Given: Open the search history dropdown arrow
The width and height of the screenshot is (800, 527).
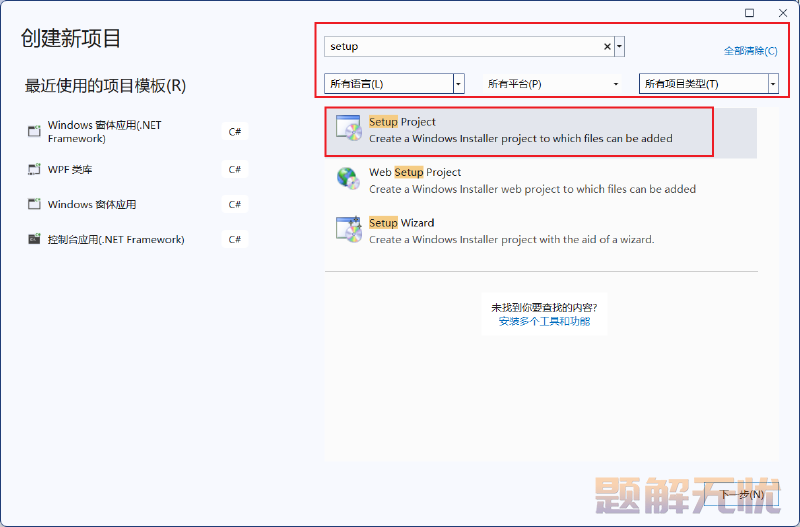Looking at the screenshot, I should (619, 46).
